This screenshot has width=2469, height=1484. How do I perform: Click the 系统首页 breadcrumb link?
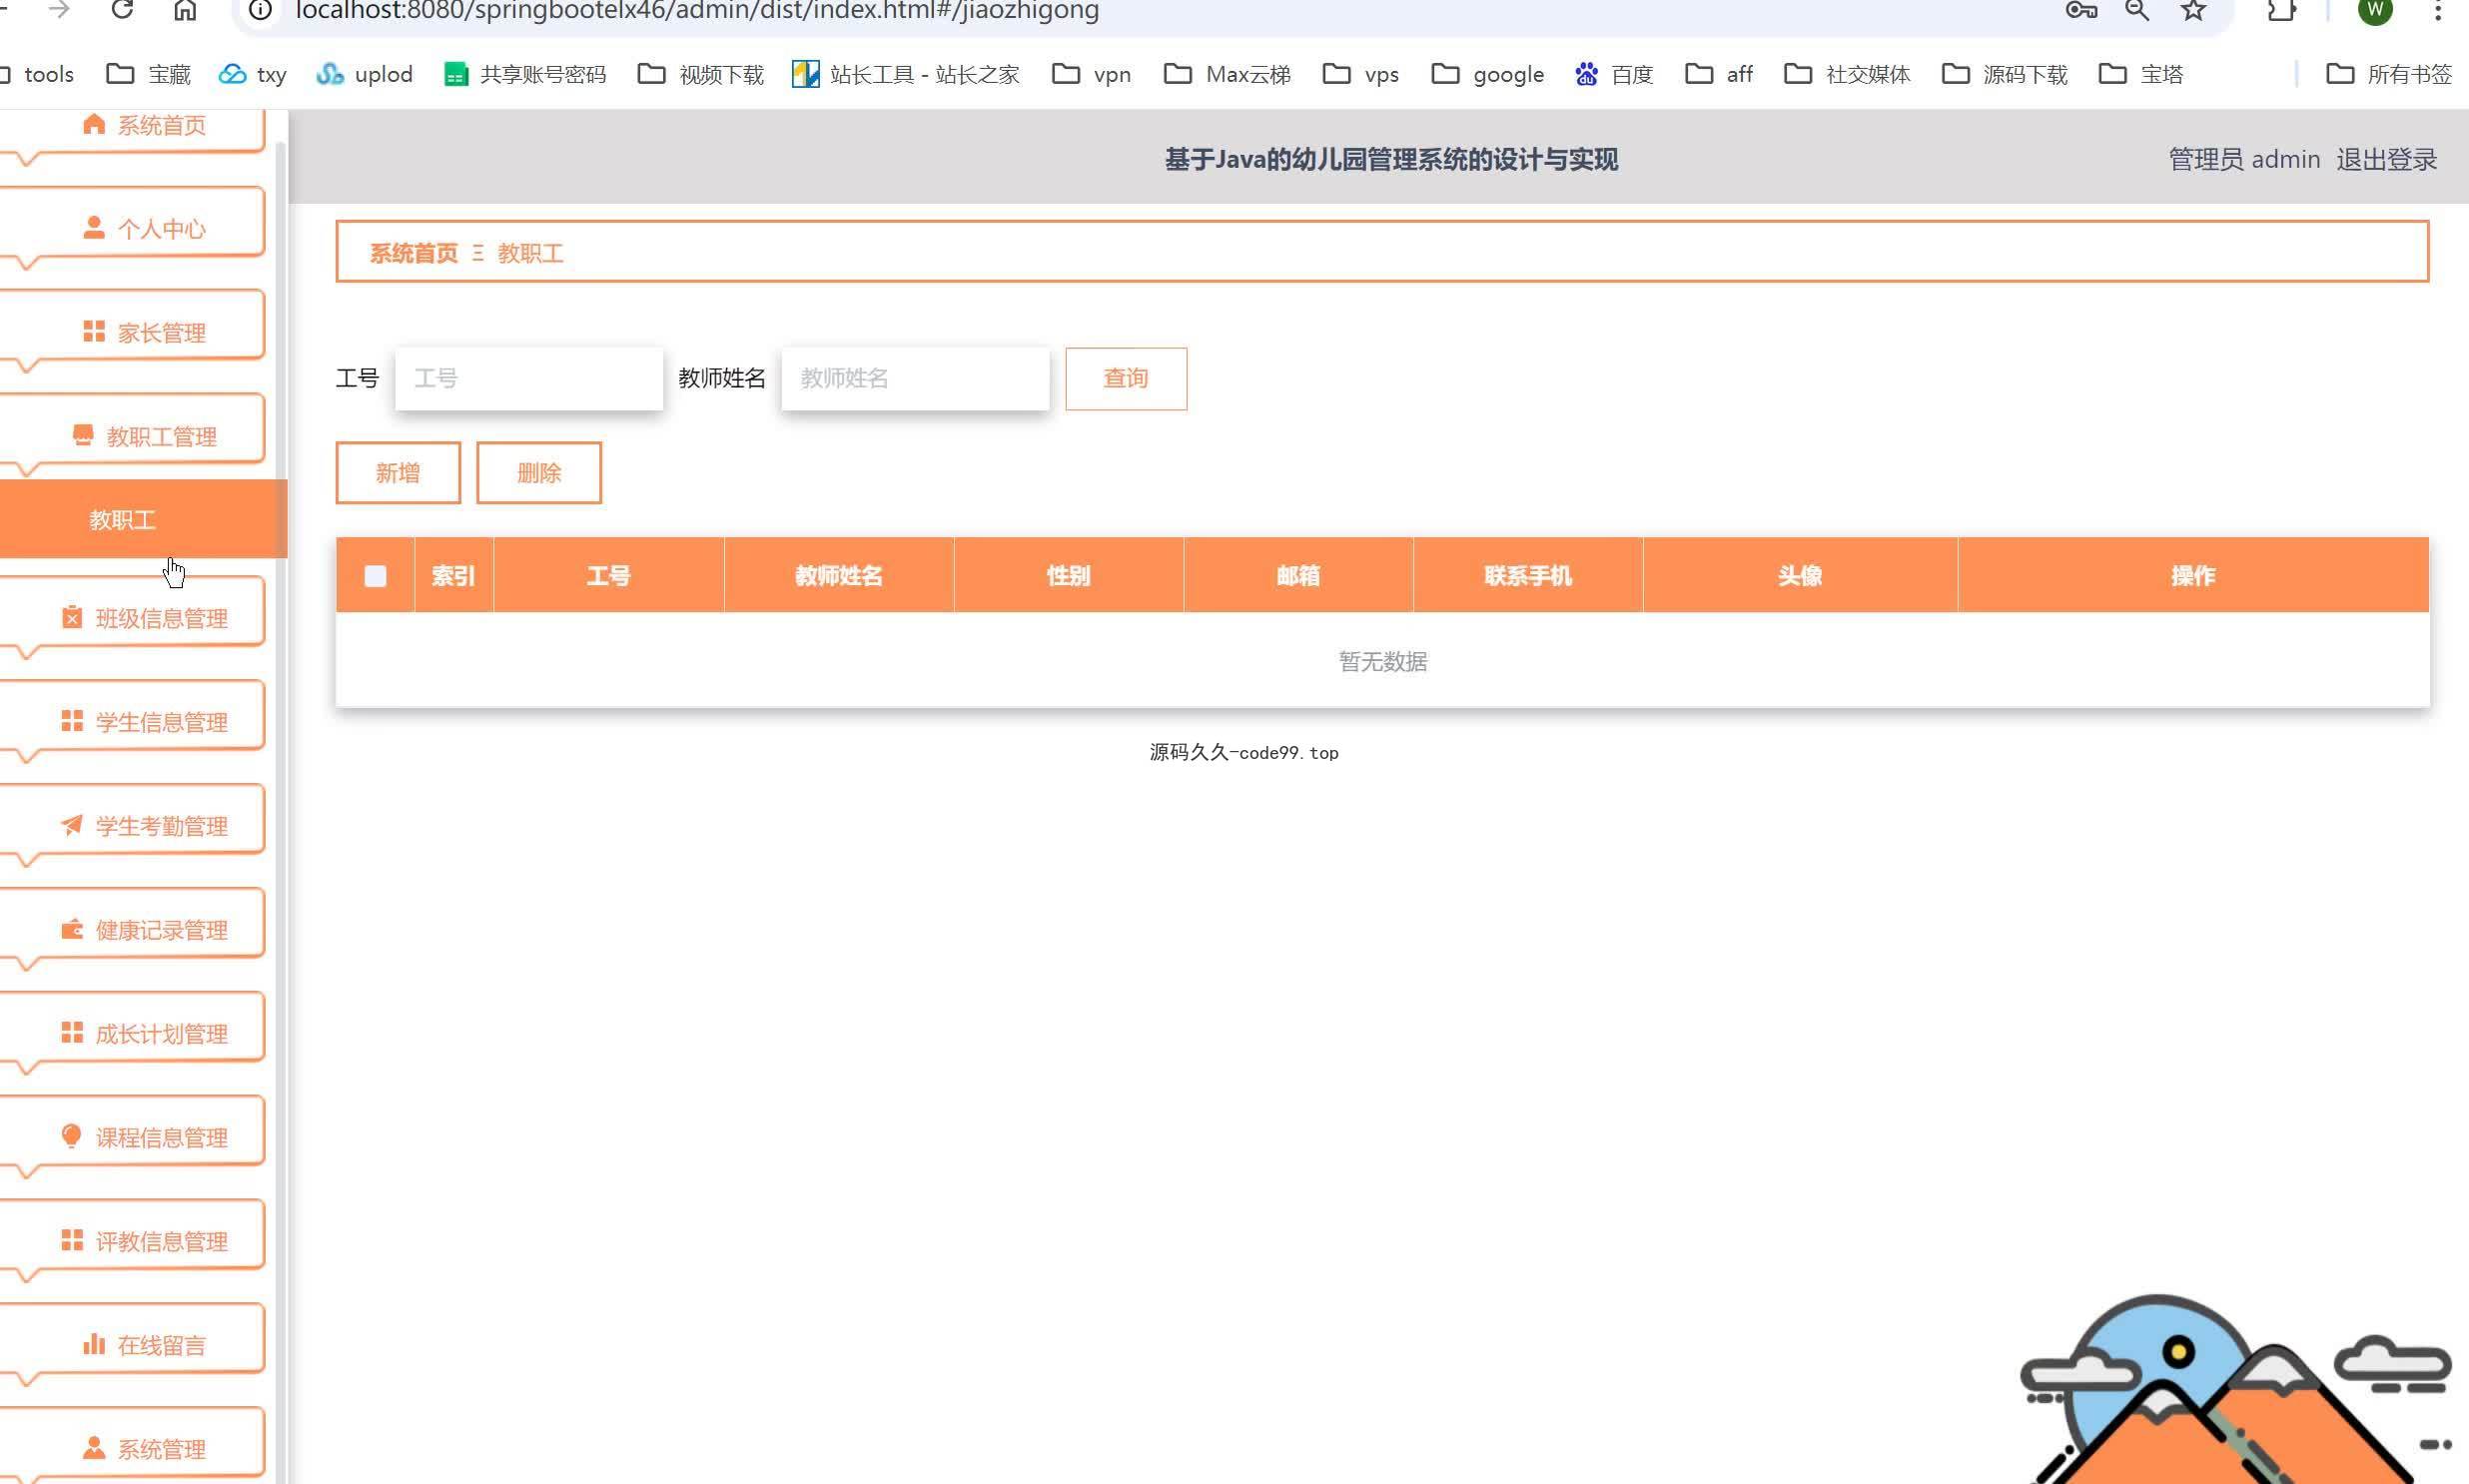[x=414, y=253]
